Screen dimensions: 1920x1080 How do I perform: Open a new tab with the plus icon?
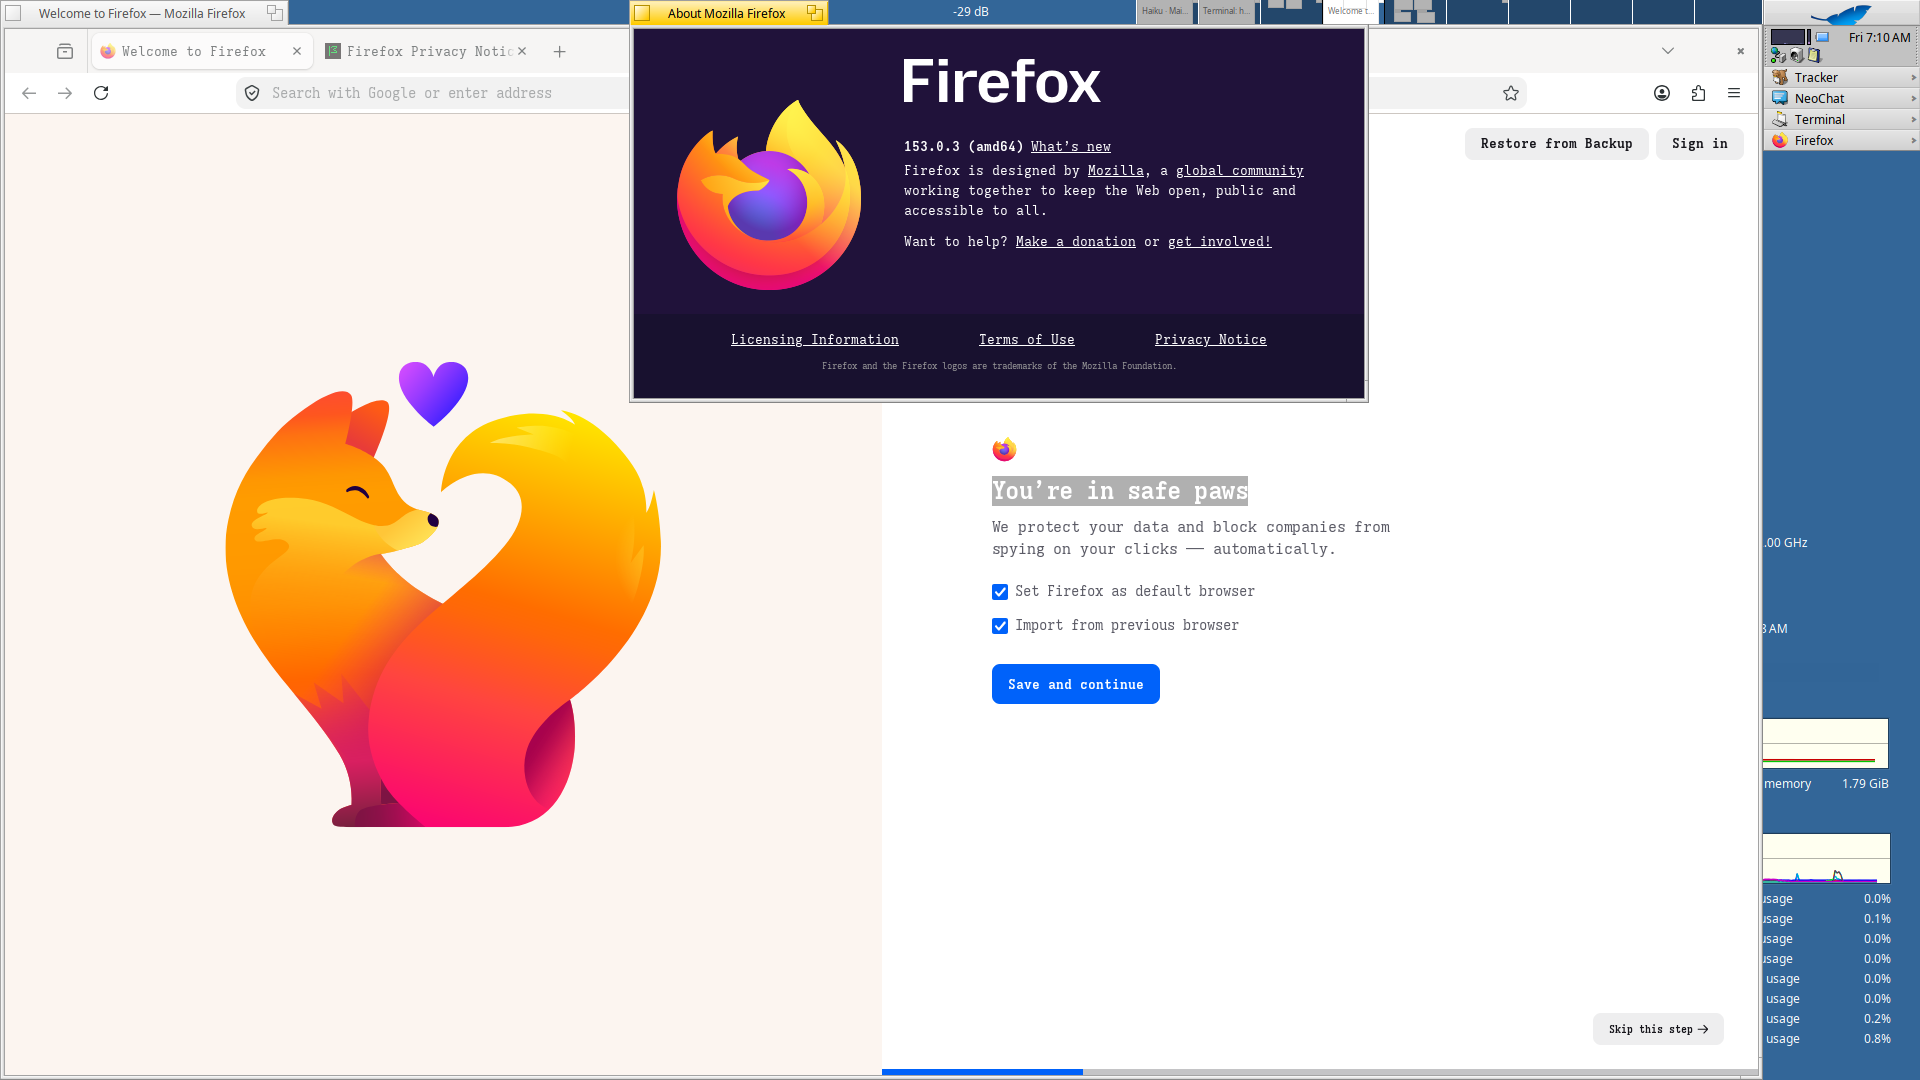[x=560, y=51]
